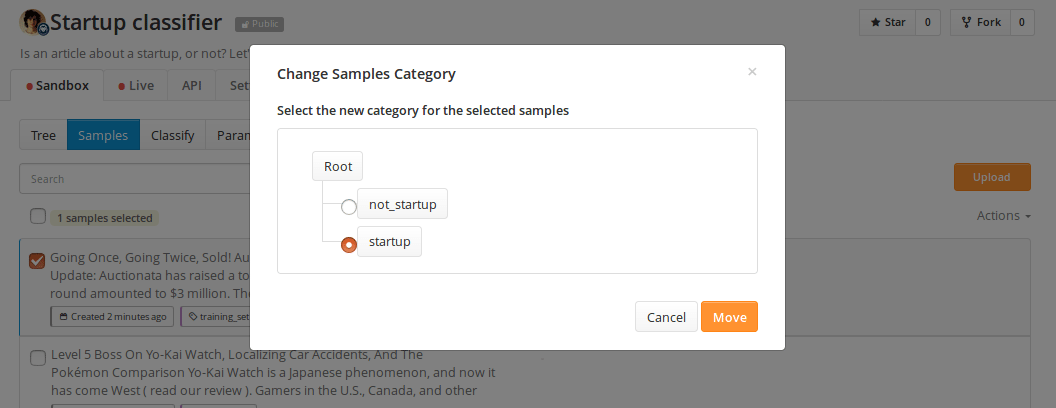
Task: Click the startup category label
Action: tap(389, 242)
